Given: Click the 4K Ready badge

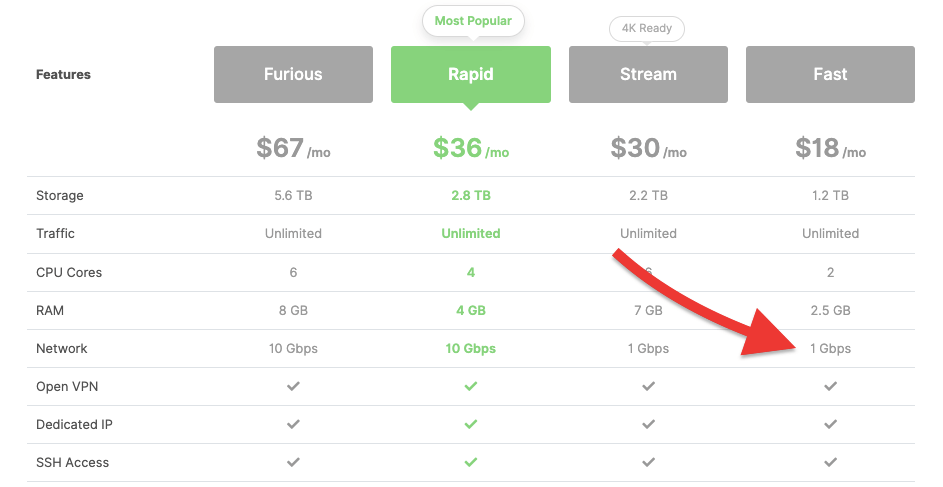Looking at the screenshot, I should coord(647,28).
